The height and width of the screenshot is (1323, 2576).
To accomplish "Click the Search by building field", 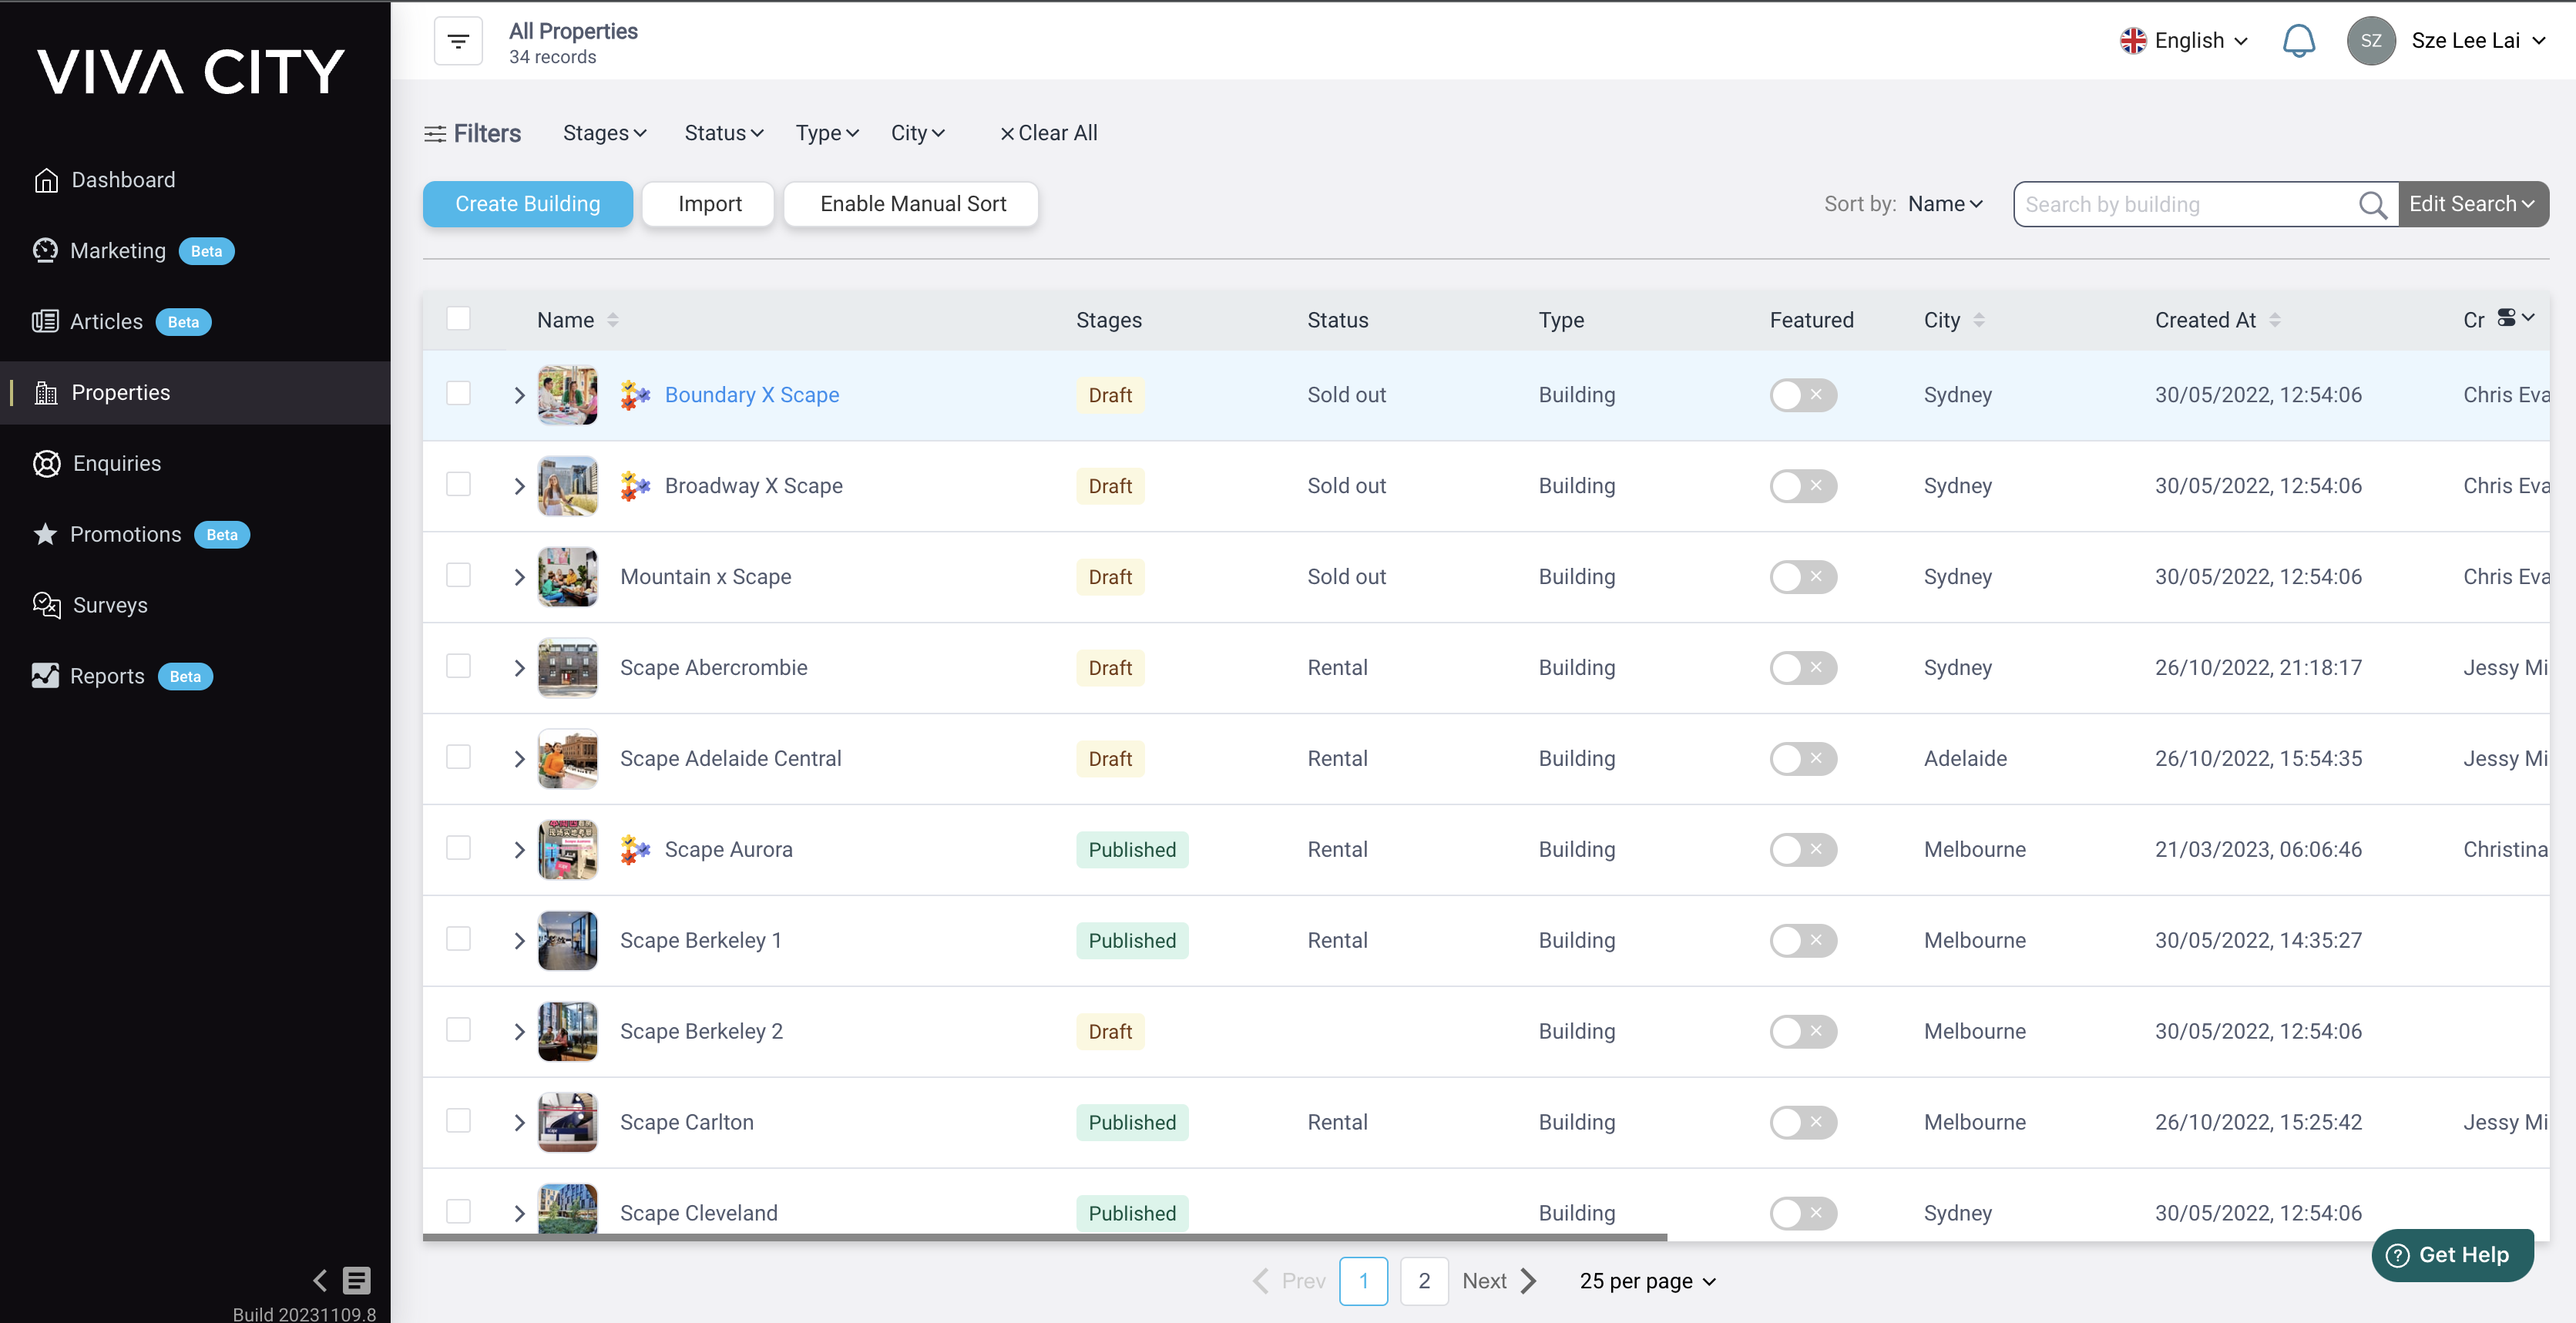I will point(2184,205).
